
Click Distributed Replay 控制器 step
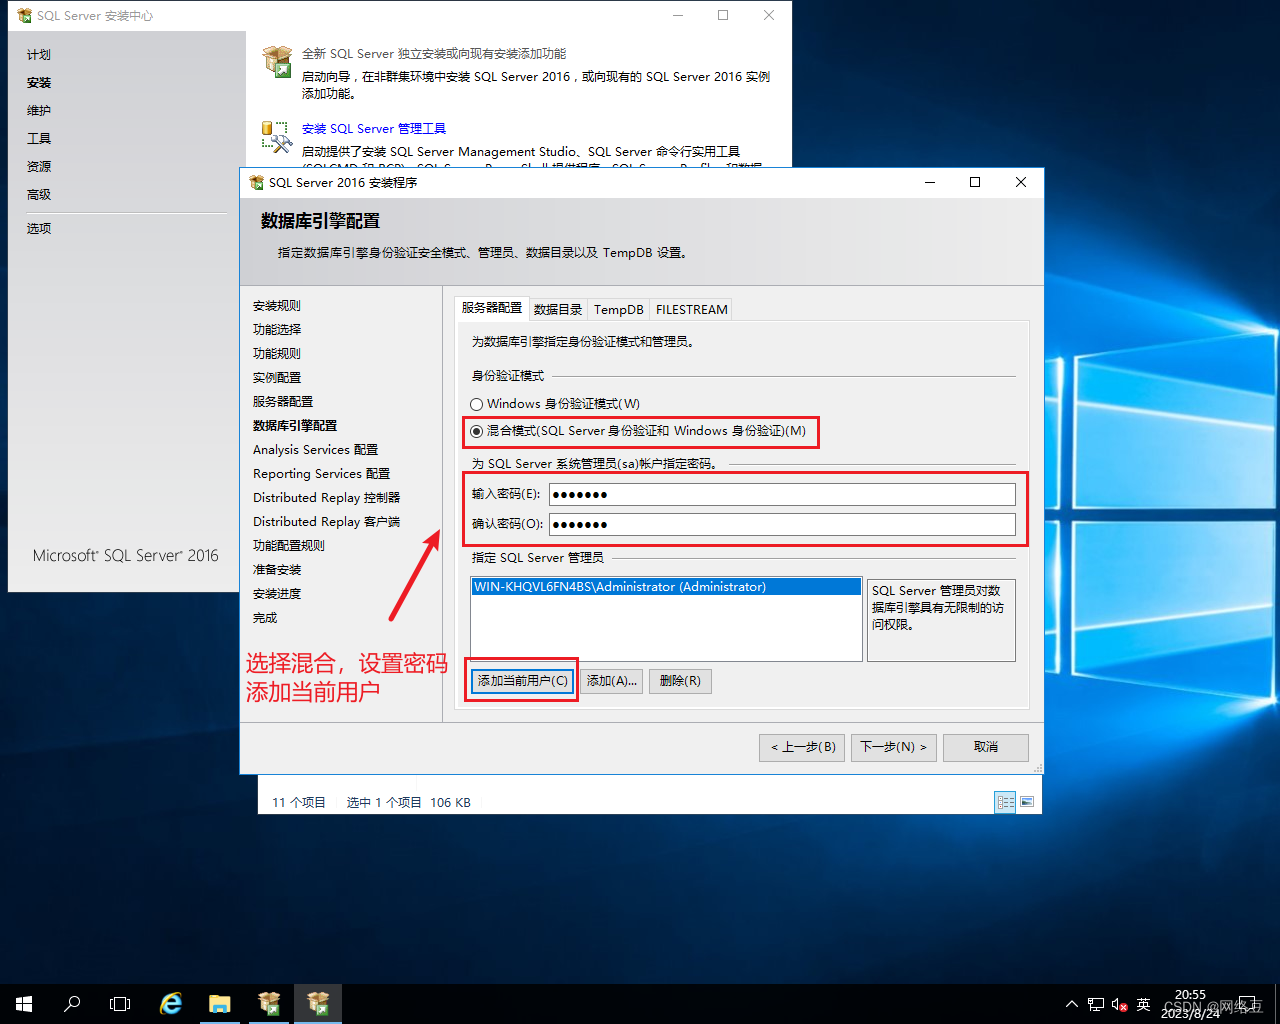[x=327, y=498]
